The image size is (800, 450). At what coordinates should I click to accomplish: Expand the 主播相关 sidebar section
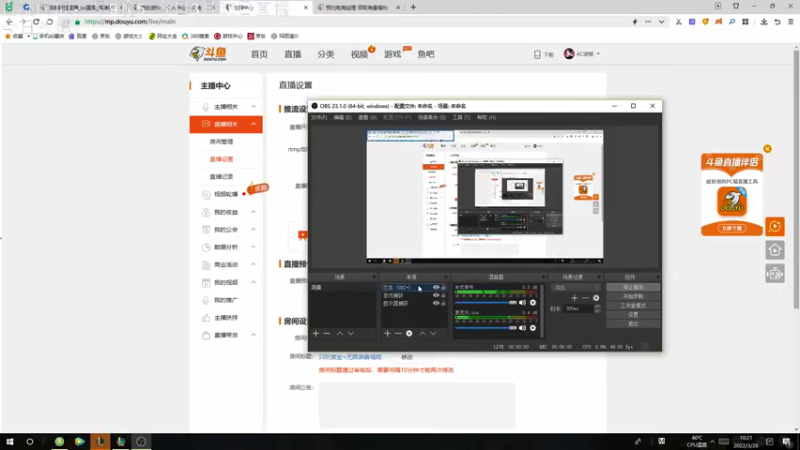point(254,107)
